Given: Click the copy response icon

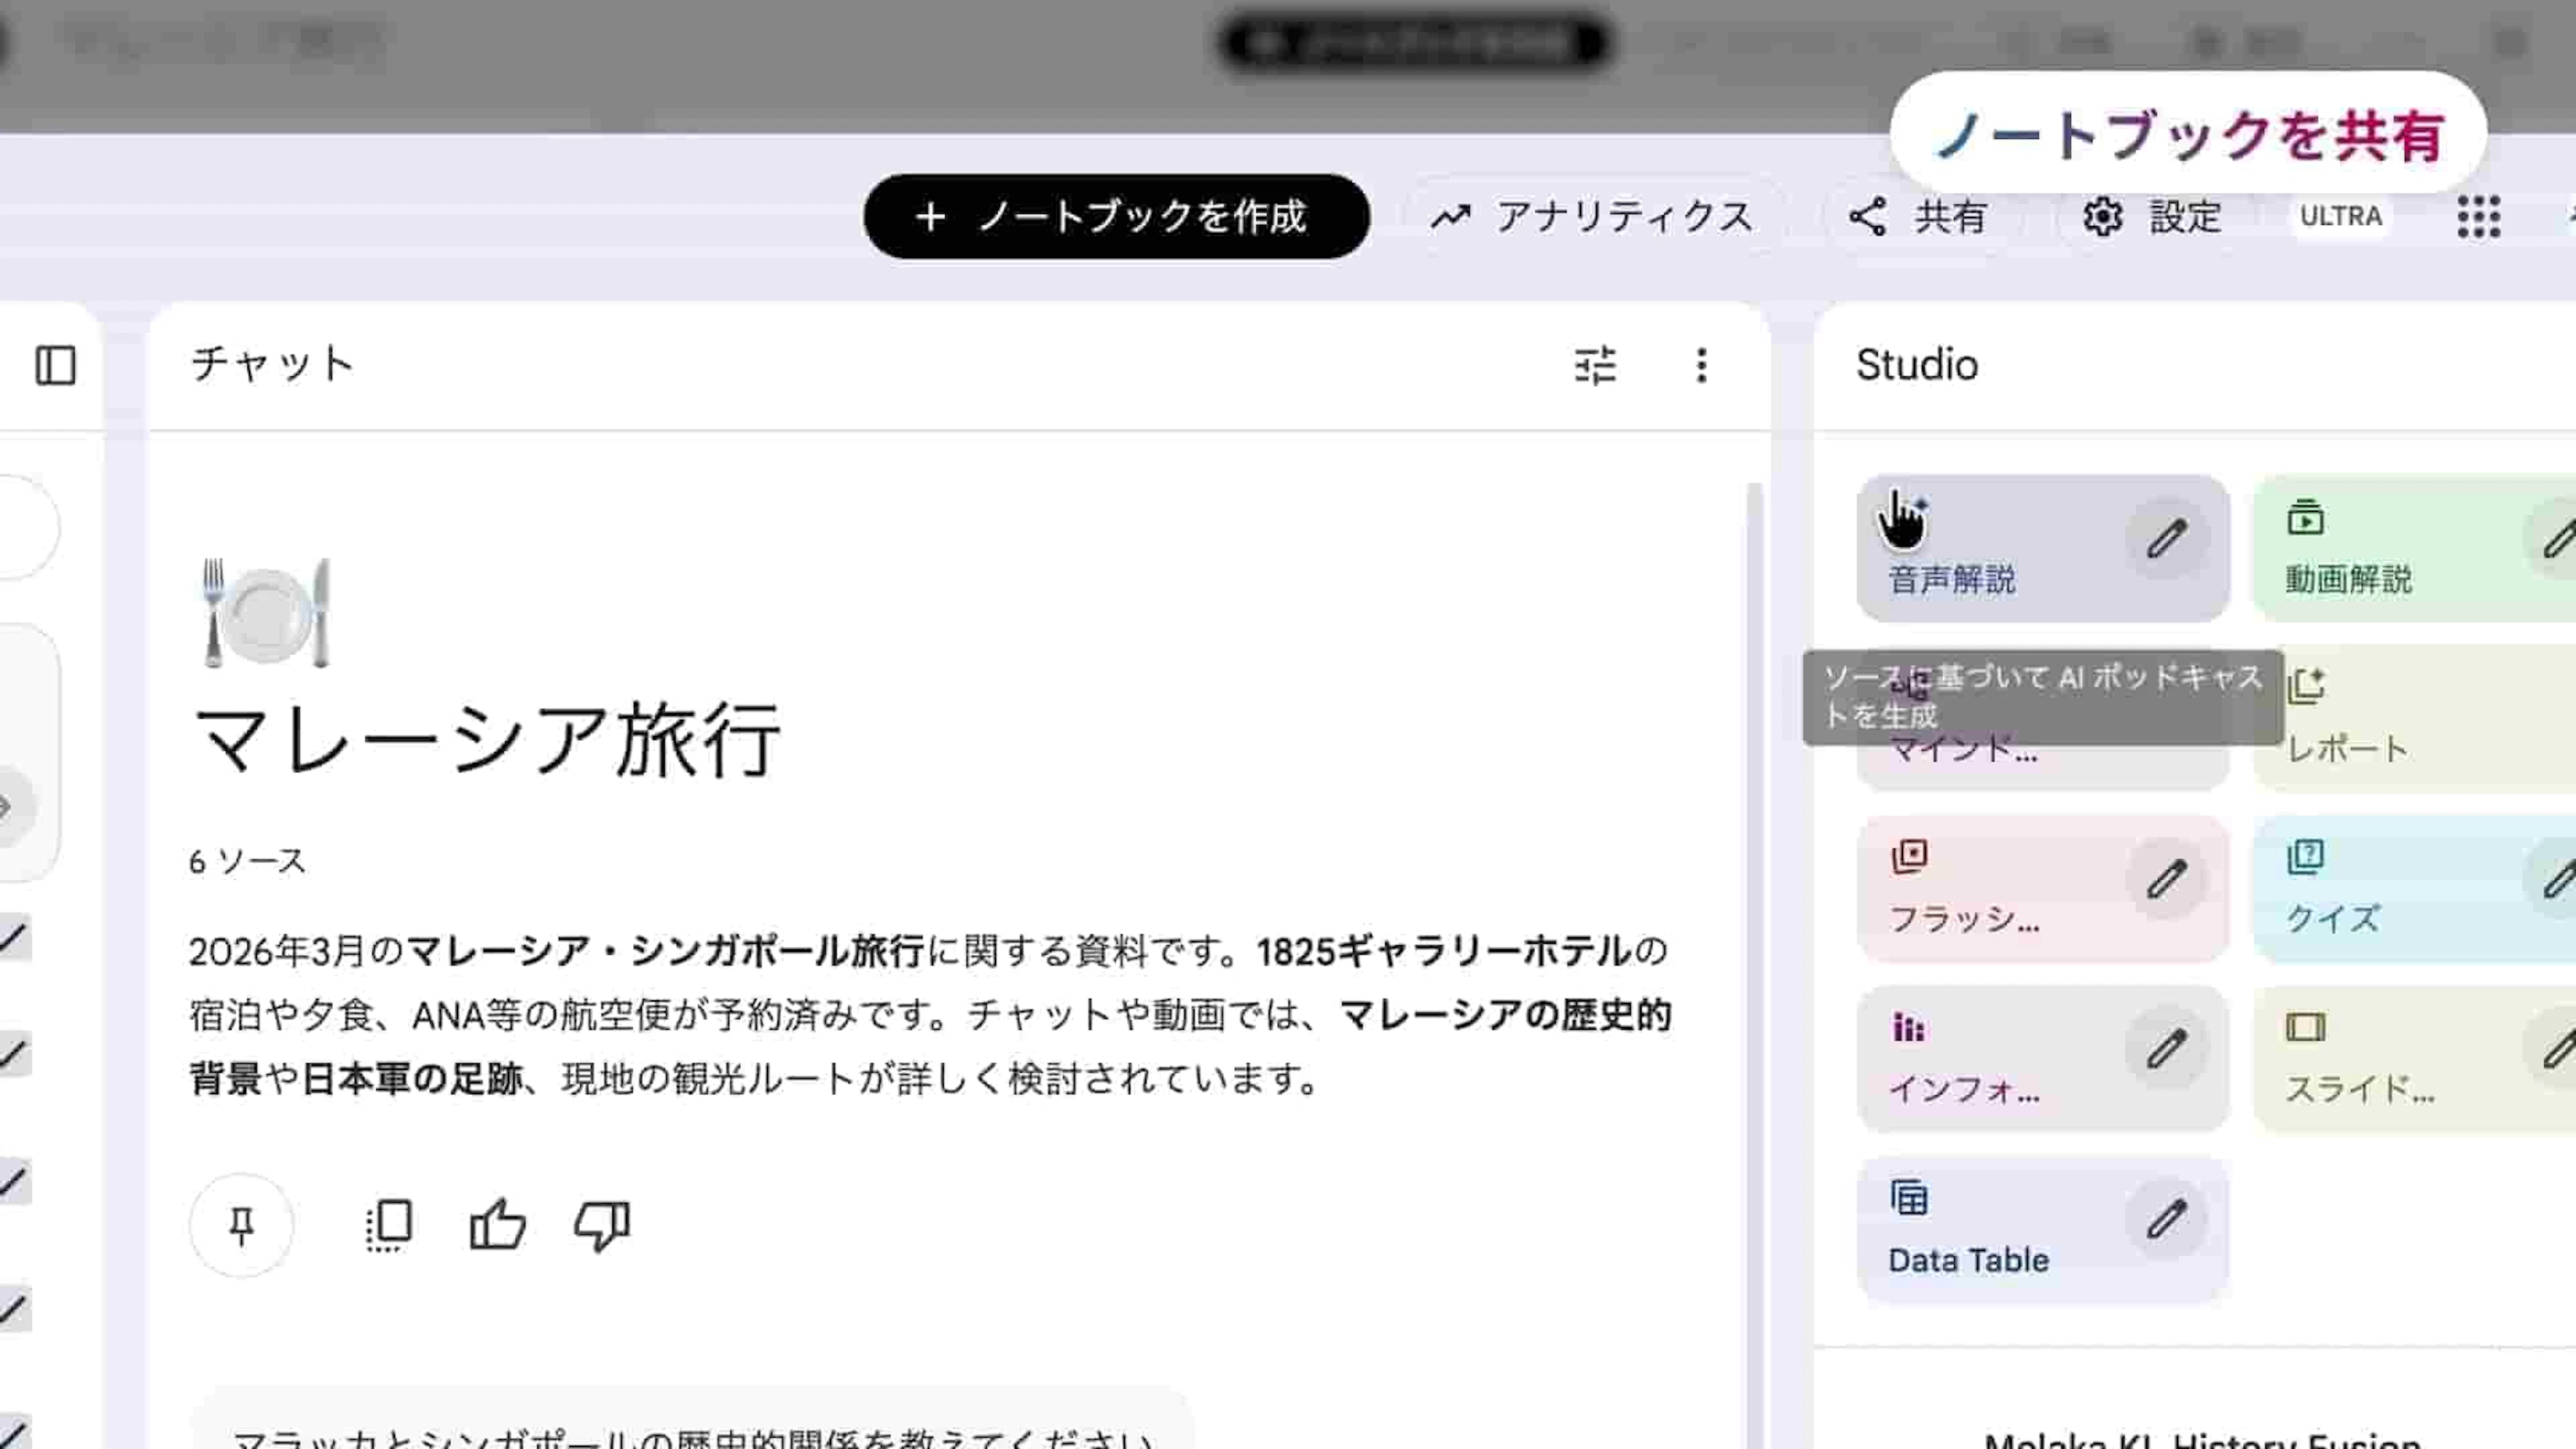Looking at the screenshot, I should (389, 1224).
